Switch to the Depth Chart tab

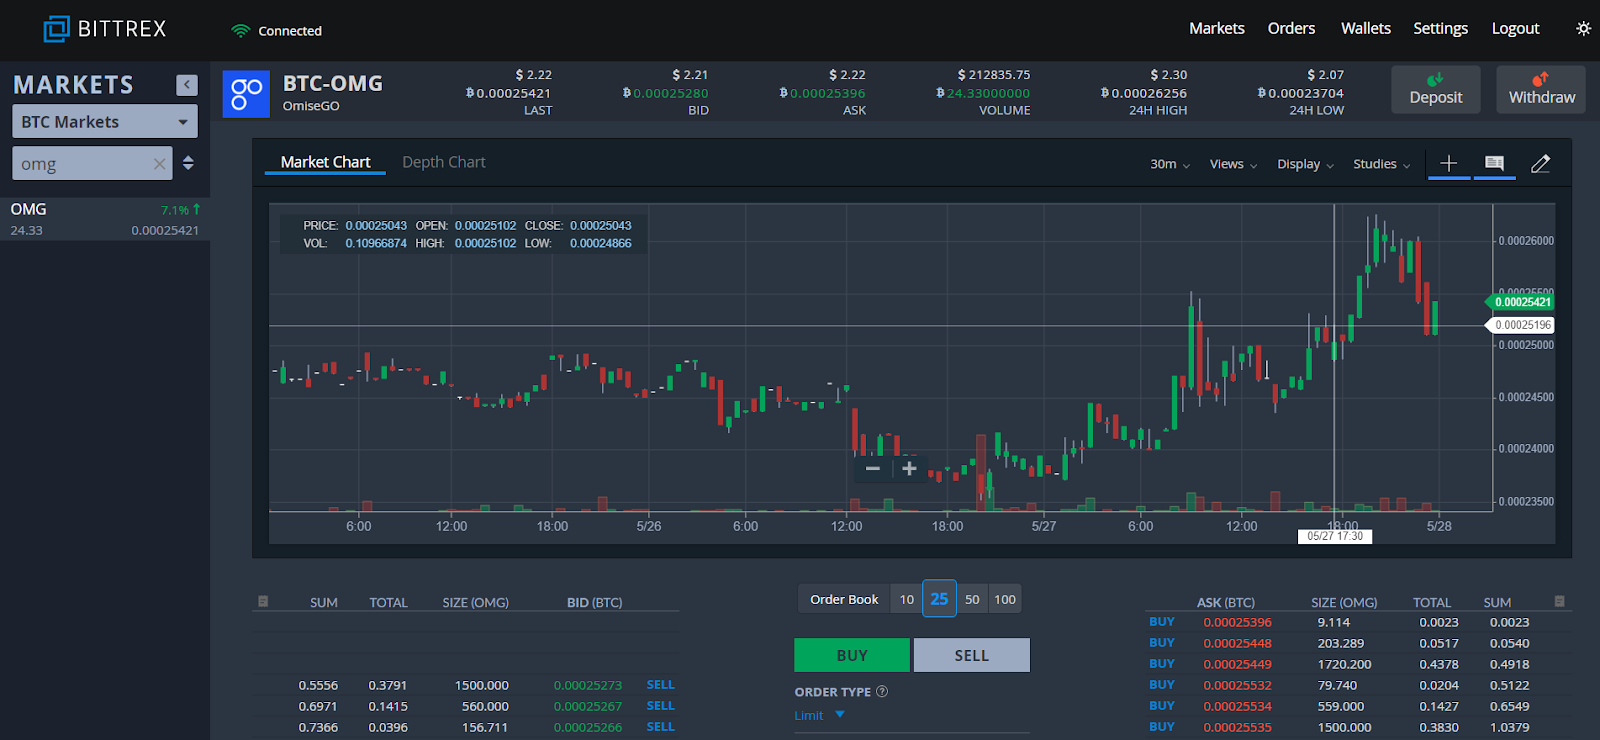click(444, 162)
